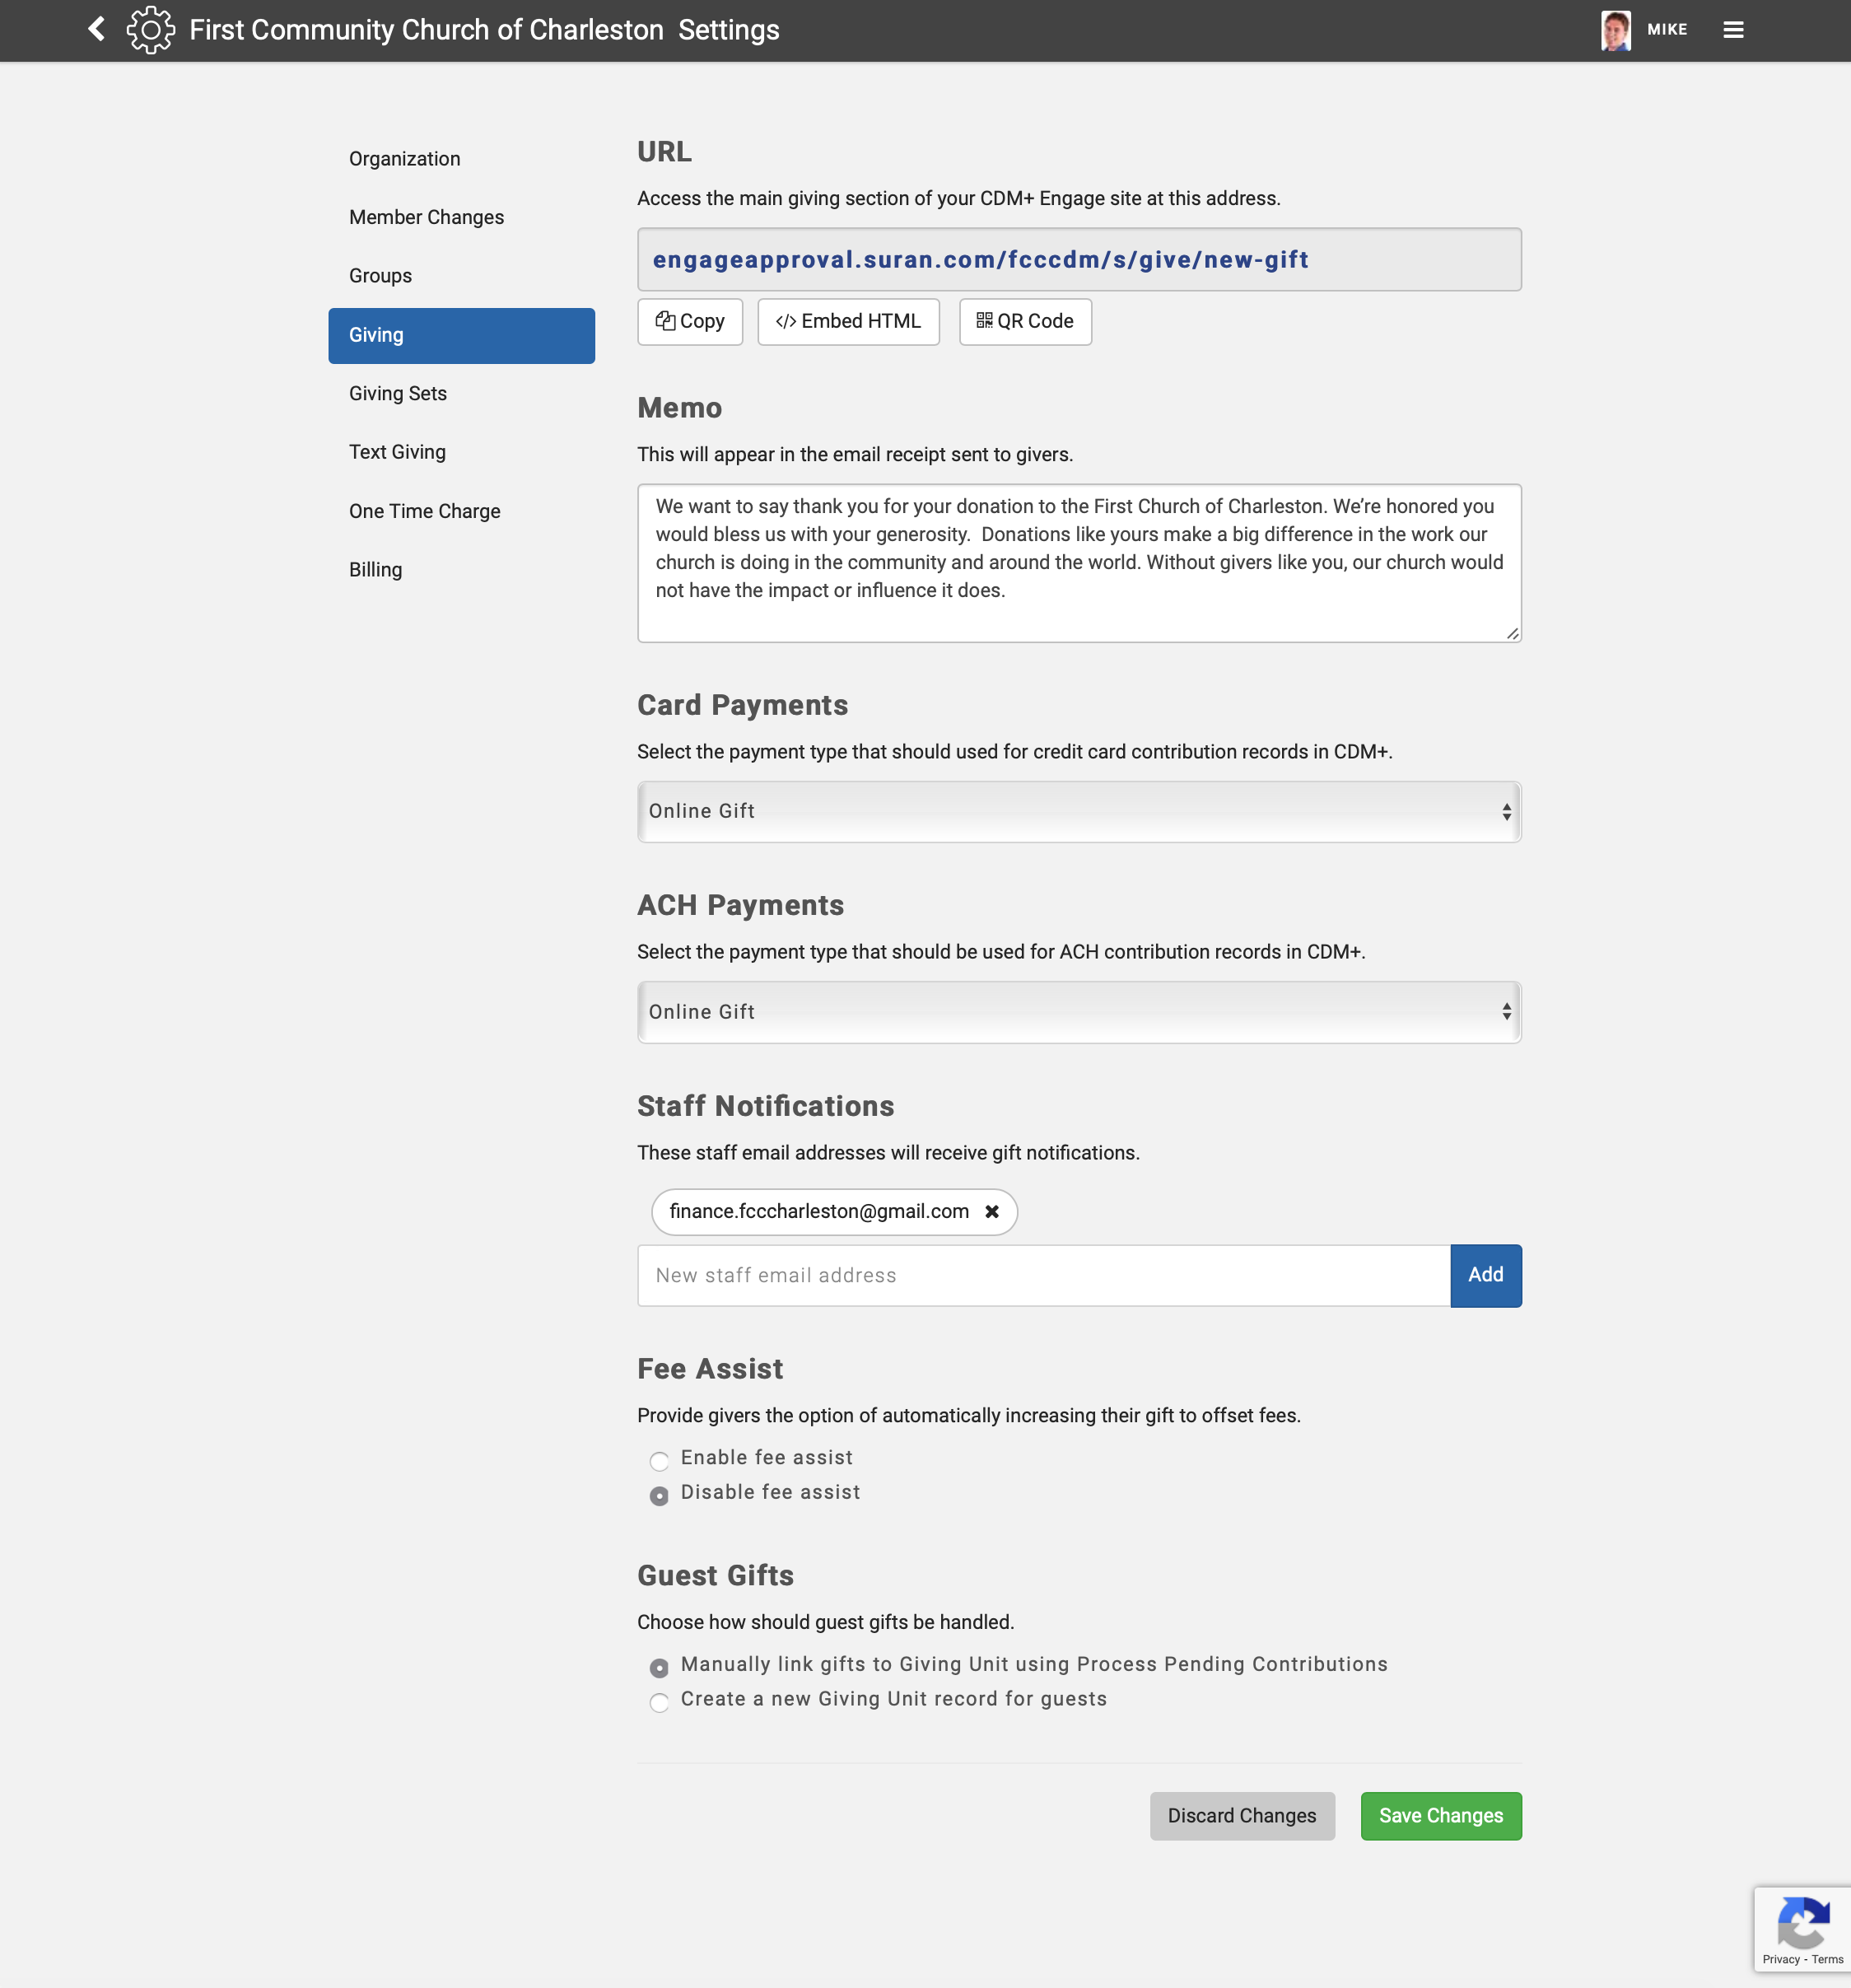This screenshot has width=1851, height=1988.
Task: Remove finance.fcccharleston@gmail.com with the X icon
Action: (991, 1211)
